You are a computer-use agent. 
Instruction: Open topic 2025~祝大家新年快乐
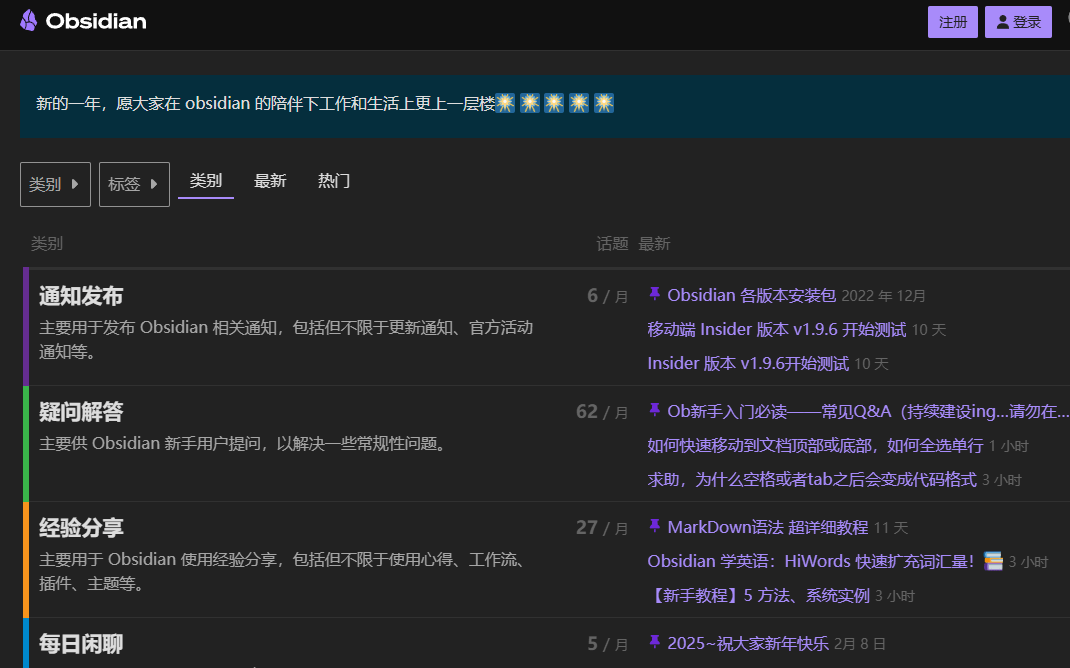point(748,643)
